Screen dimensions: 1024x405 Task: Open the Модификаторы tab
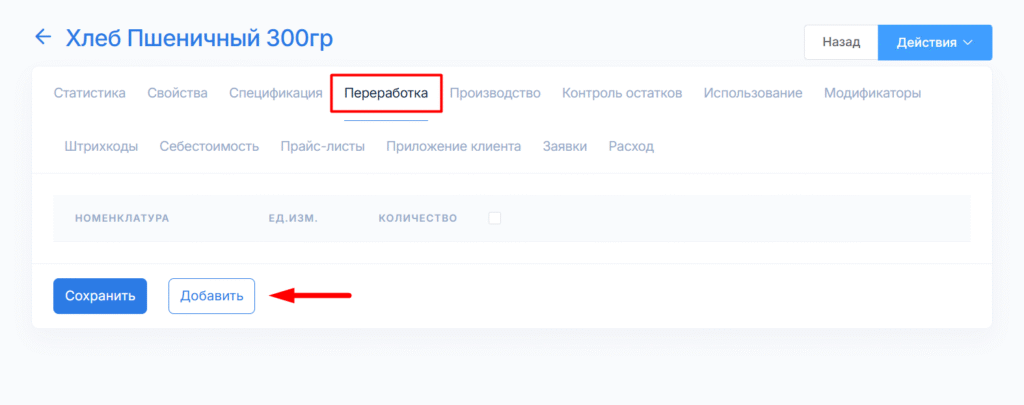872,93
